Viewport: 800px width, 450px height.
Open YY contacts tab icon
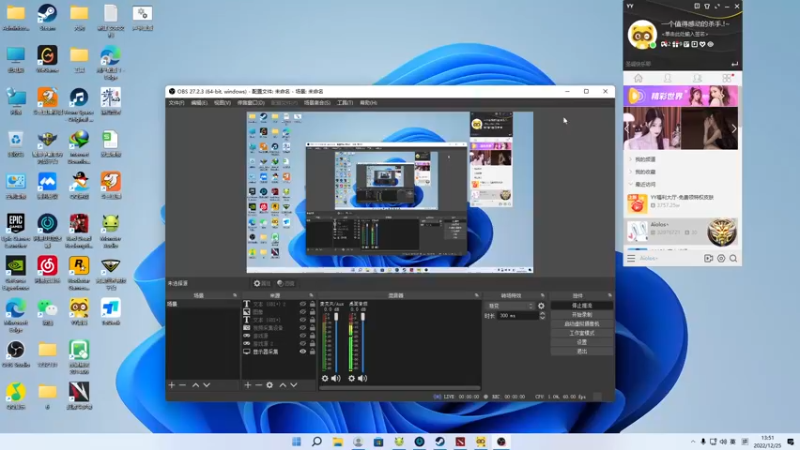pyautogui.click(x=667, y=78)
